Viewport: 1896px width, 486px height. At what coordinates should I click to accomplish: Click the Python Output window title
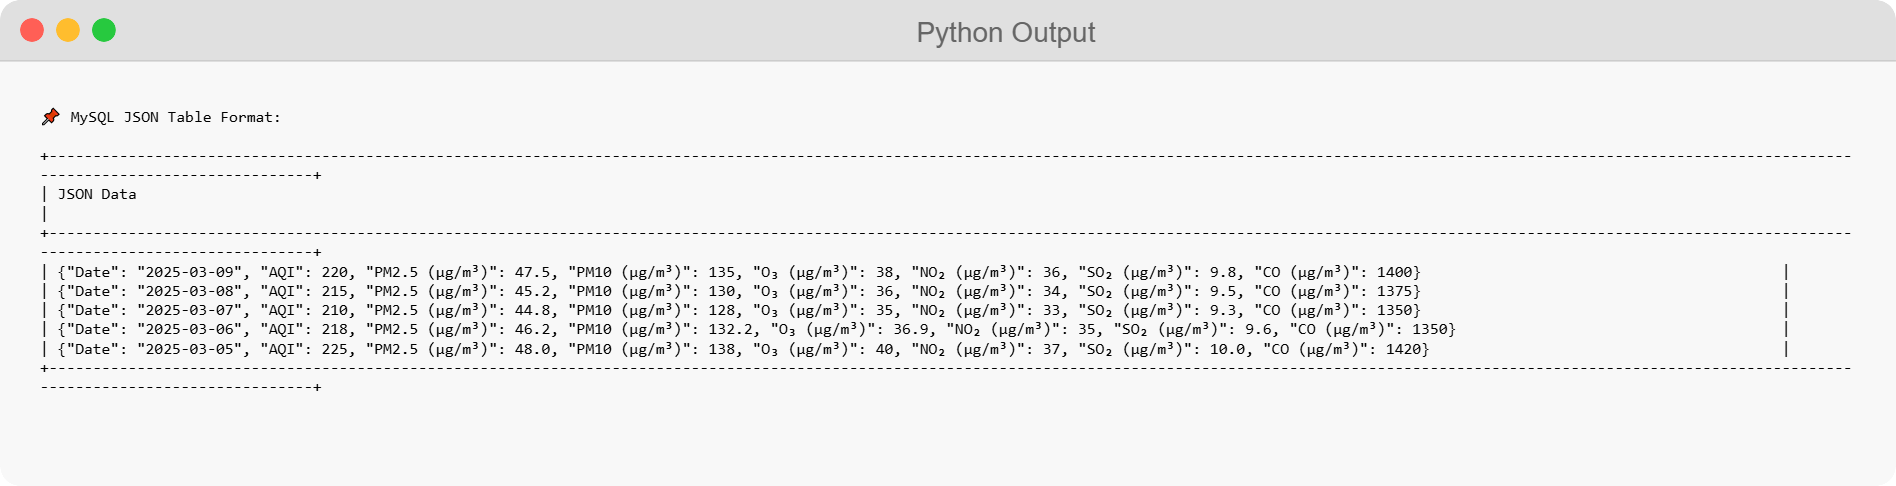(x=1005, y=33)
